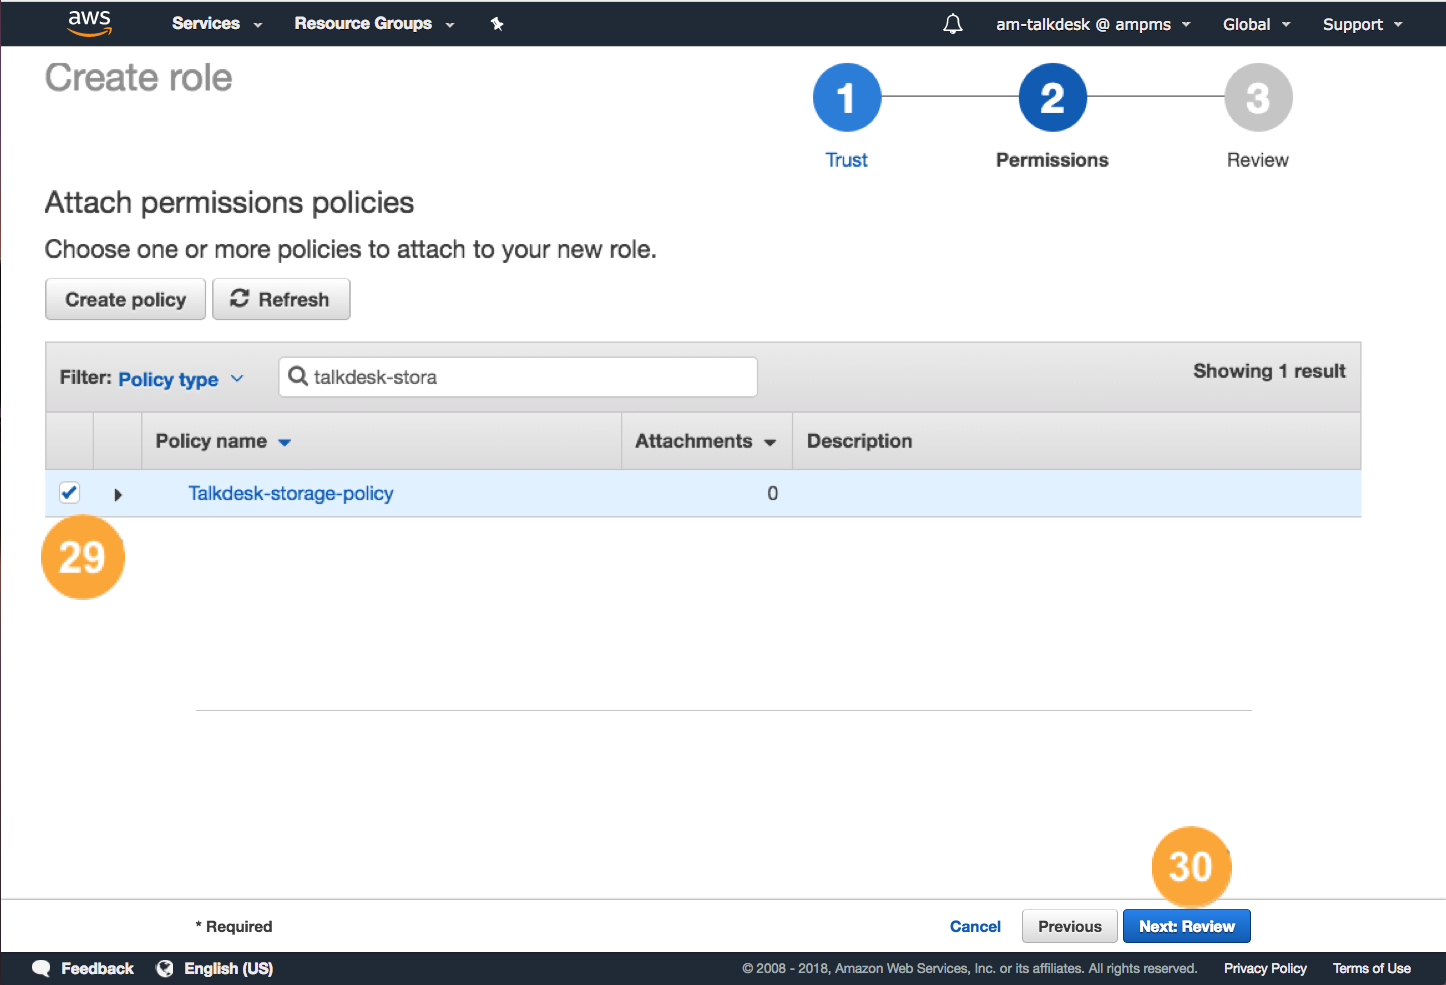Click the Create policy button

(x=125, y=299)
